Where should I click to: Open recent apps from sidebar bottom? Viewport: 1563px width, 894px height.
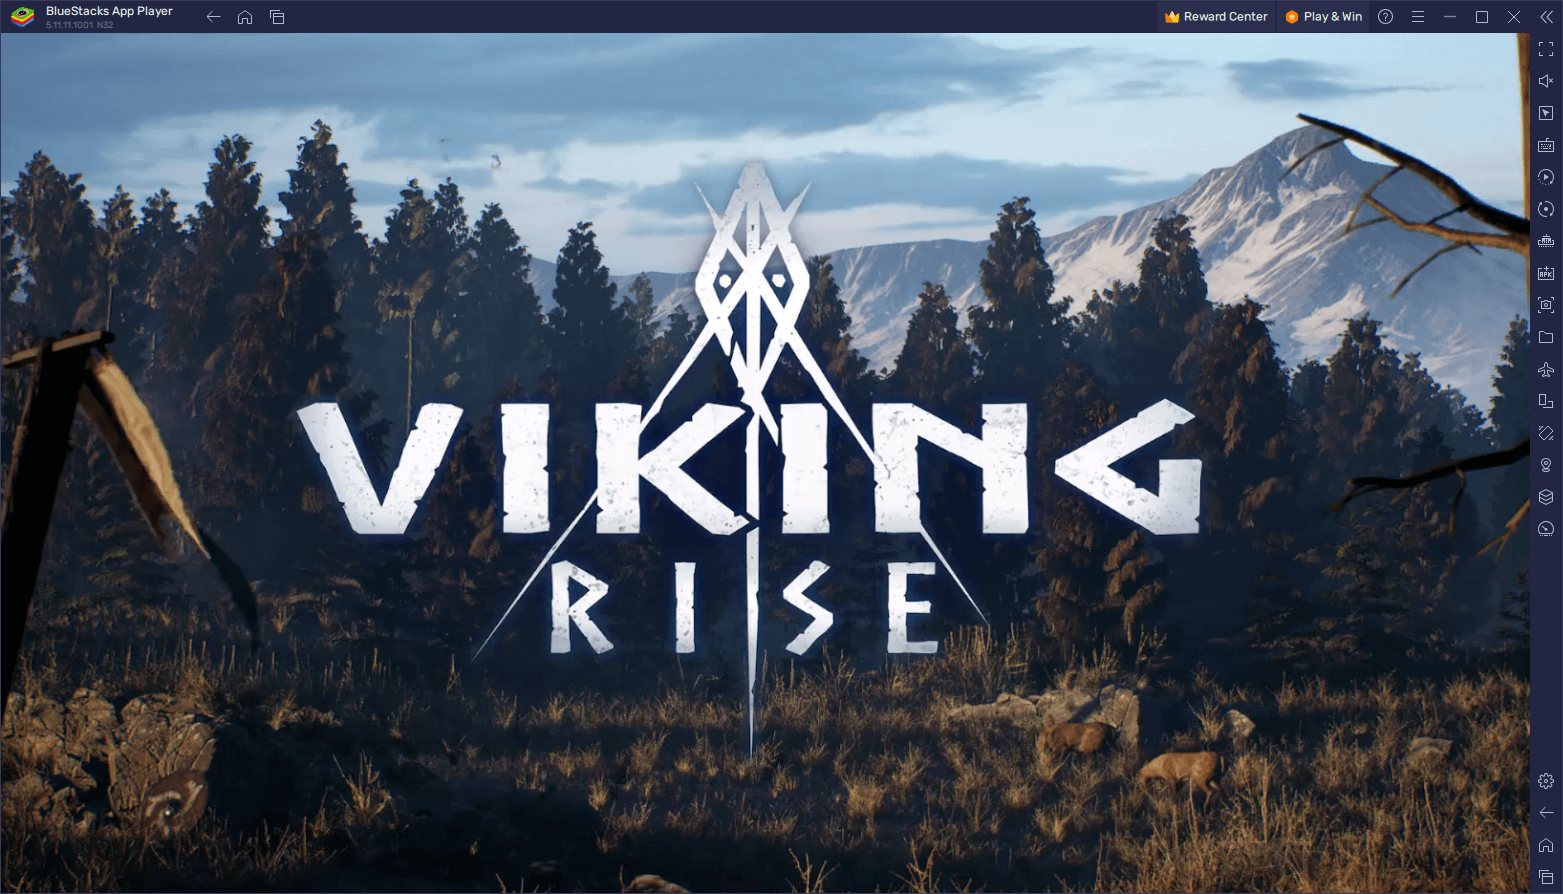tap(1546, 877)
